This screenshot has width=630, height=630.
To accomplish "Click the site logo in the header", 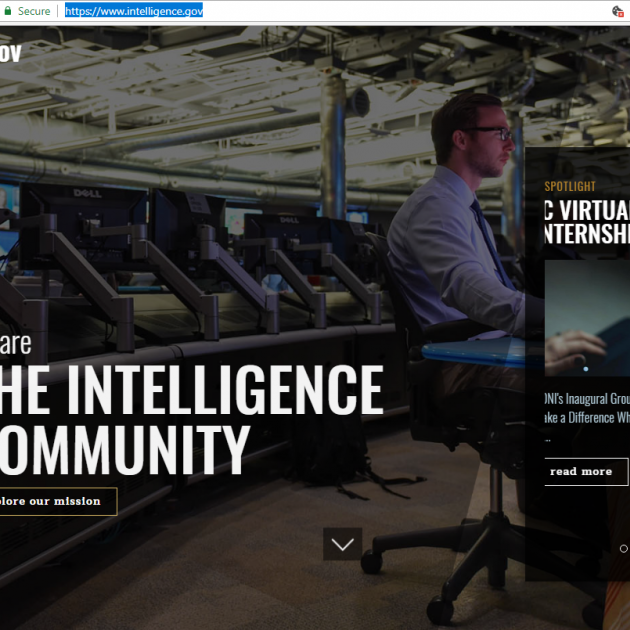I will (10, 52).
